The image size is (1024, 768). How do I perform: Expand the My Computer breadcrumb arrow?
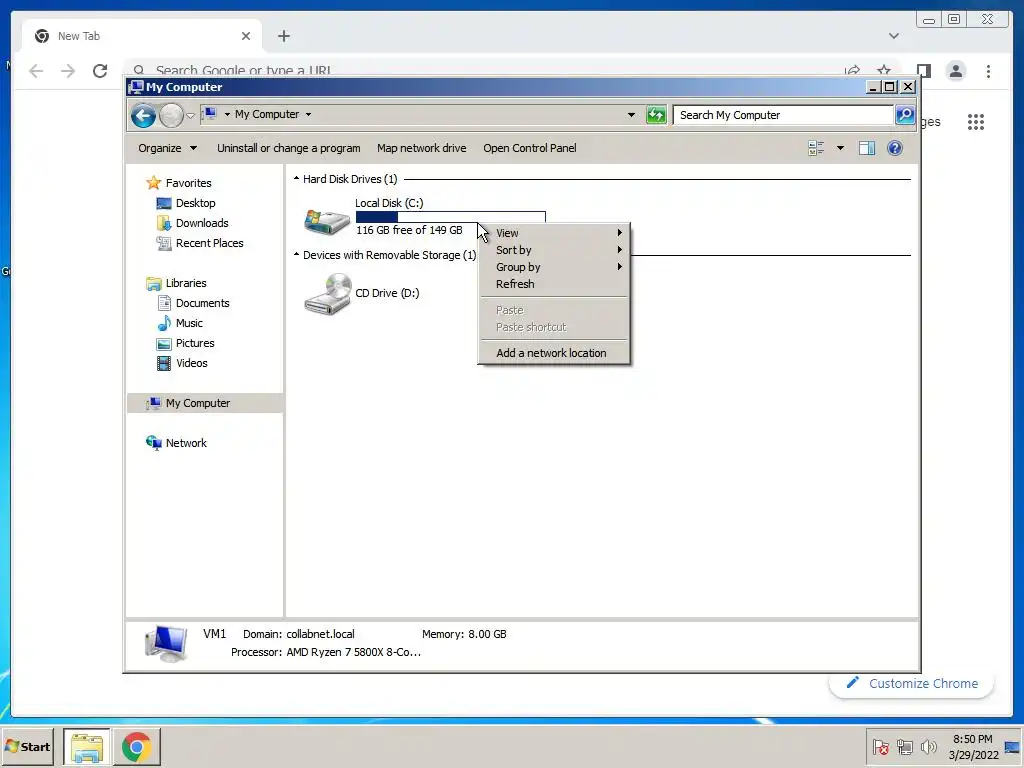click(x=308, y=114)
